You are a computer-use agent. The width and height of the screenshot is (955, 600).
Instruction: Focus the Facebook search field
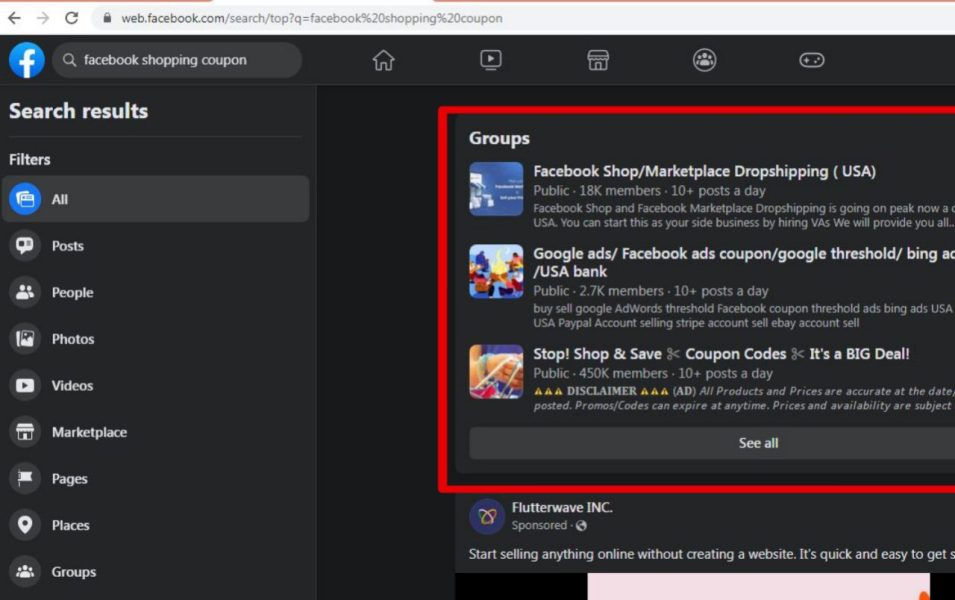click(x=177, y=60)
